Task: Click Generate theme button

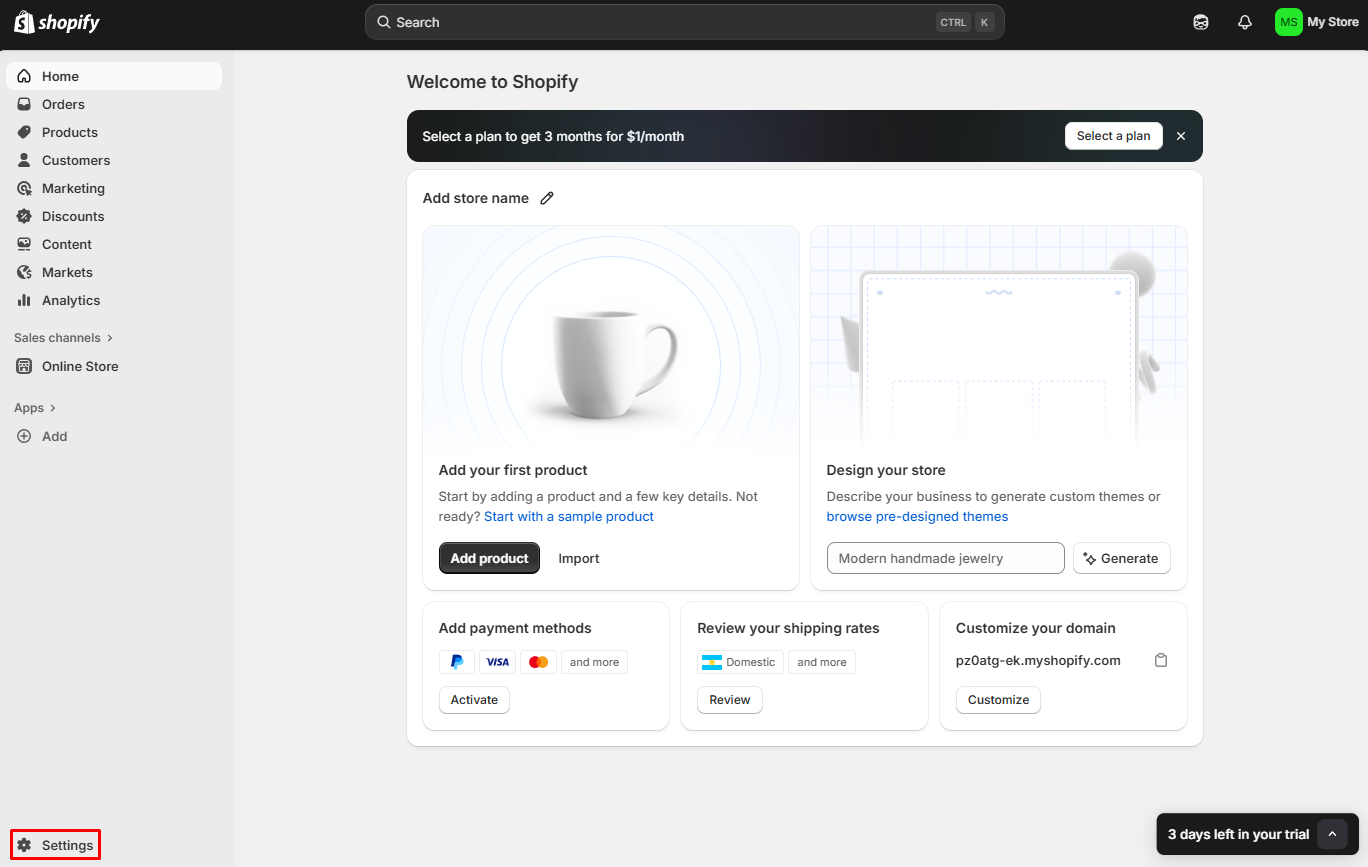Action: [x=1121, y=558]
